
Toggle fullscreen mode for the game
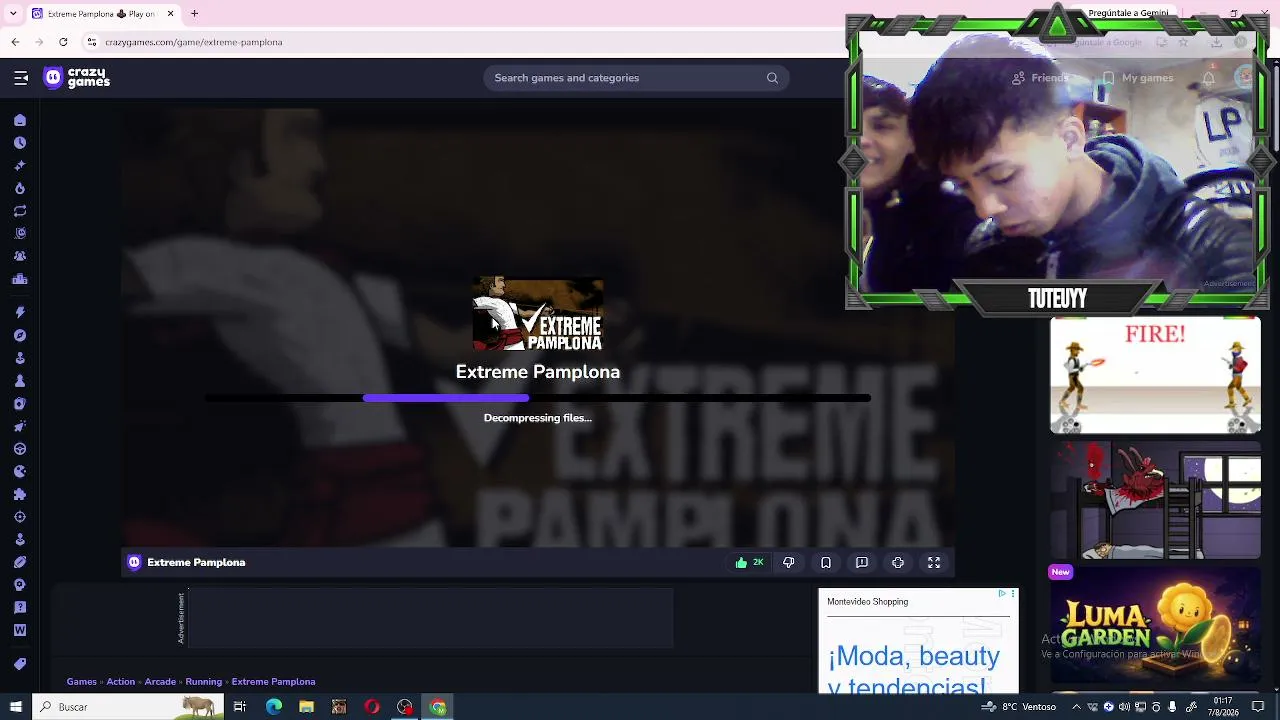(x=934, y=563)
